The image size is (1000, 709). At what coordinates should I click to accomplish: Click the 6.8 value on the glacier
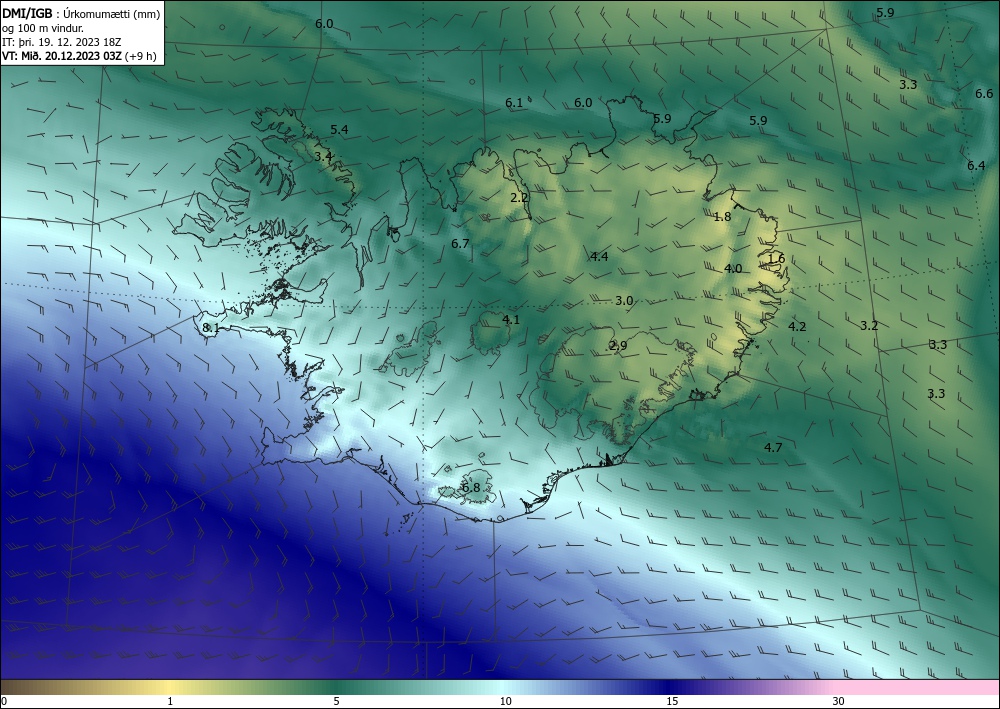[471, 488]
